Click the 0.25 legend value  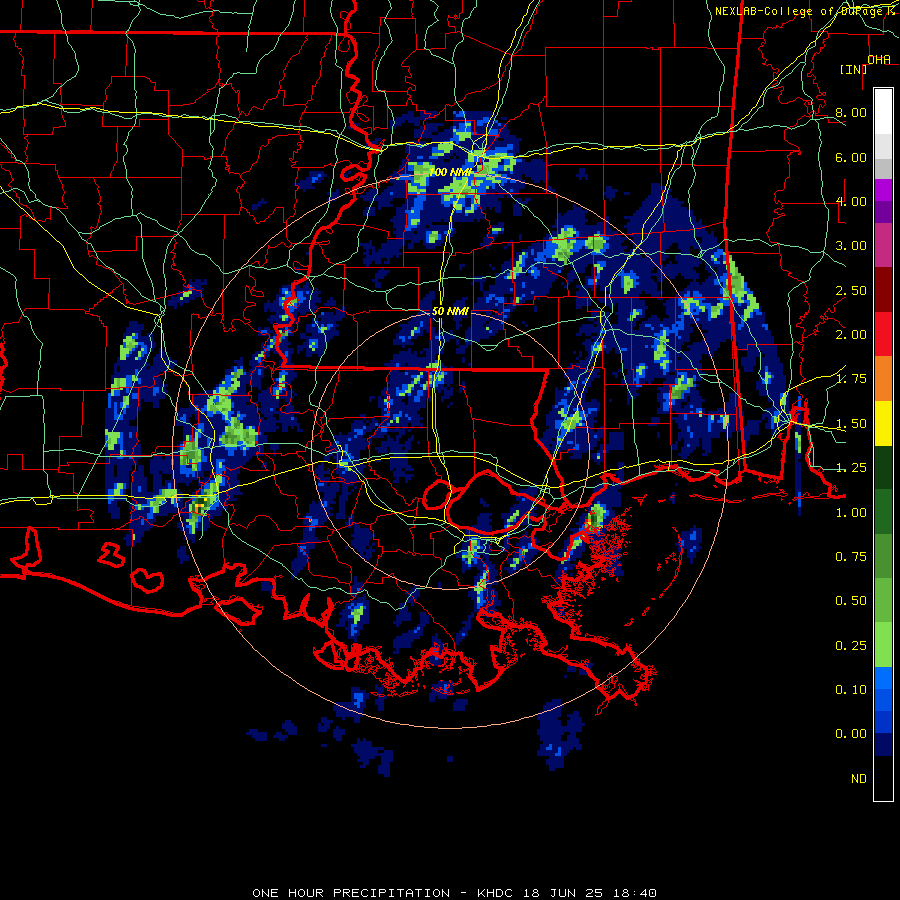pyautogui.click(x=851, y=646)
